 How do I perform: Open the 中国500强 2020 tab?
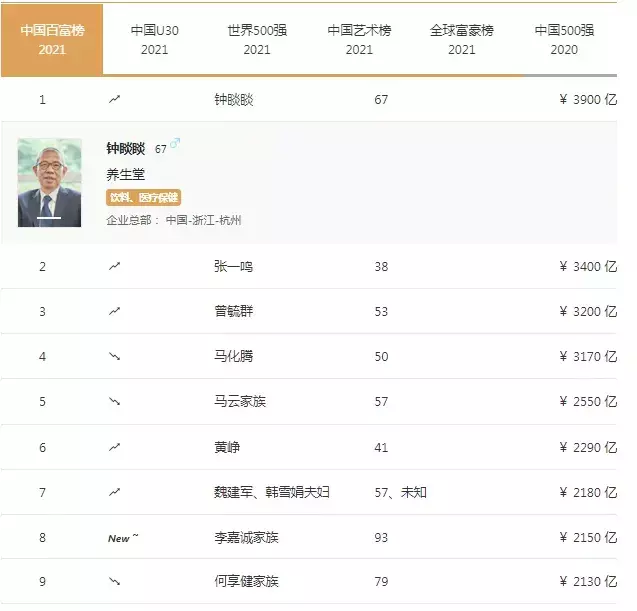[x=564, y=40]
